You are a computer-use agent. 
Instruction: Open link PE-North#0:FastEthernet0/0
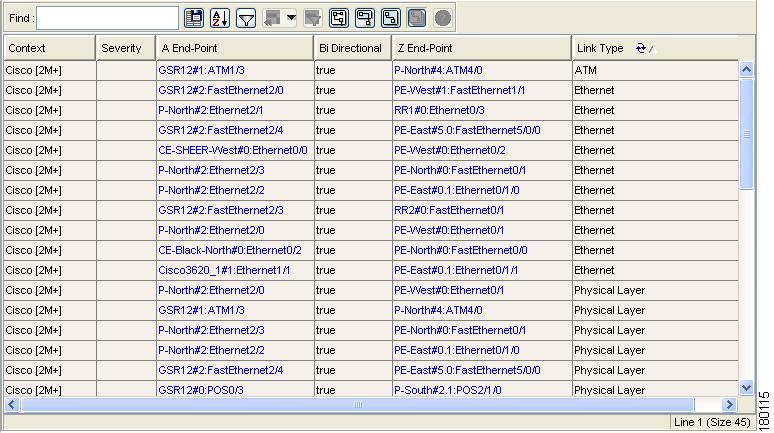click(461, 250)
